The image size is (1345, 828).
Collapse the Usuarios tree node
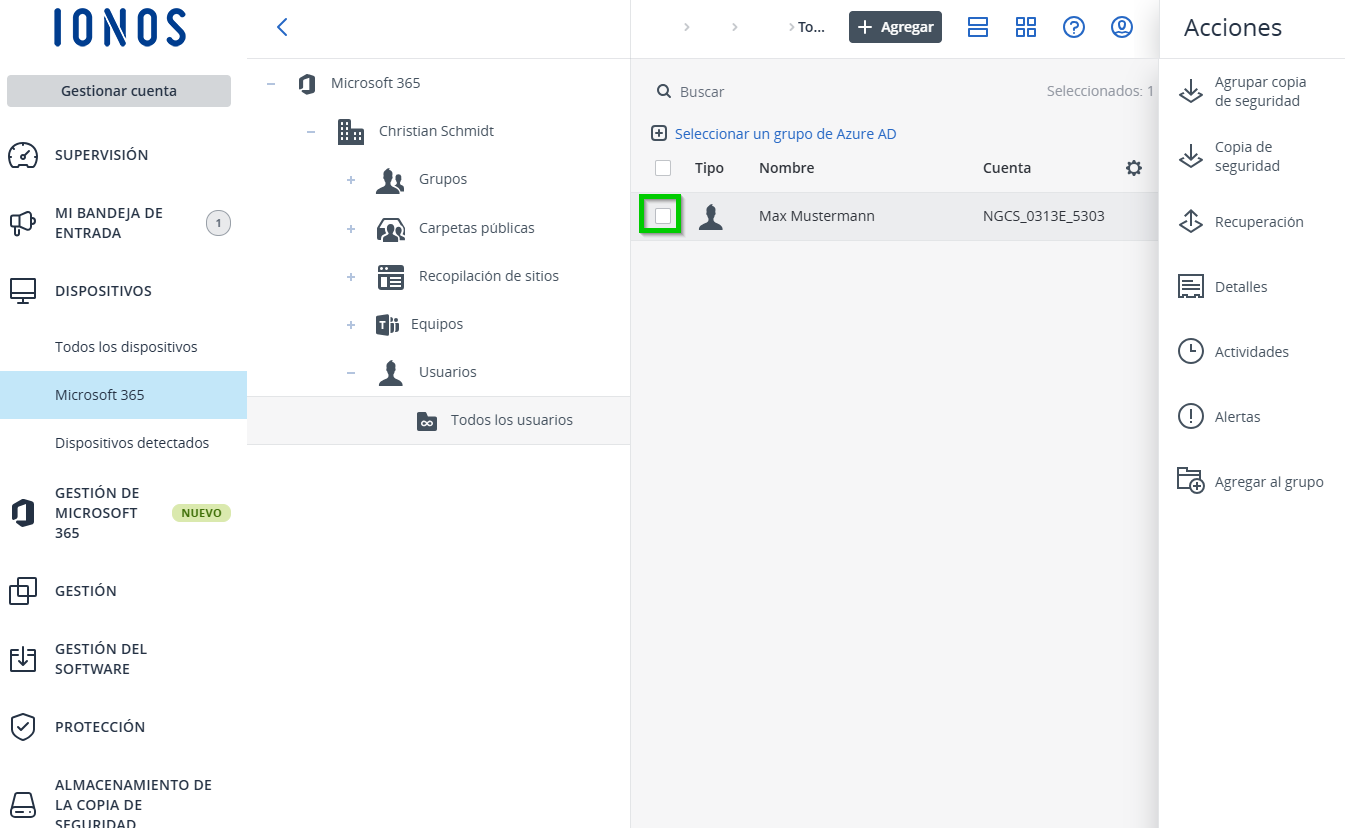(x=351, y=372)
